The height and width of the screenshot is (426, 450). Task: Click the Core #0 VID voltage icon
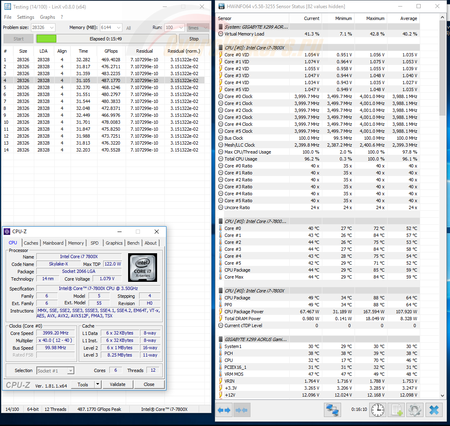click(x=220, y=55)
